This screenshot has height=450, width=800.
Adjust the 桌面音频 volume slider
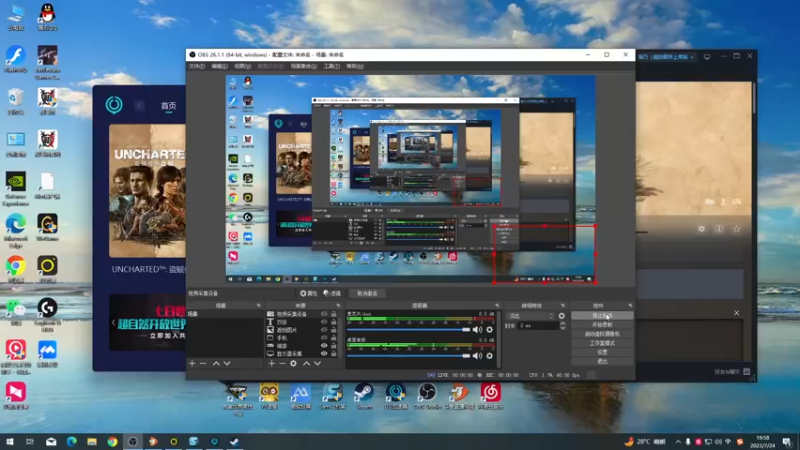click(x=408, y=356)
